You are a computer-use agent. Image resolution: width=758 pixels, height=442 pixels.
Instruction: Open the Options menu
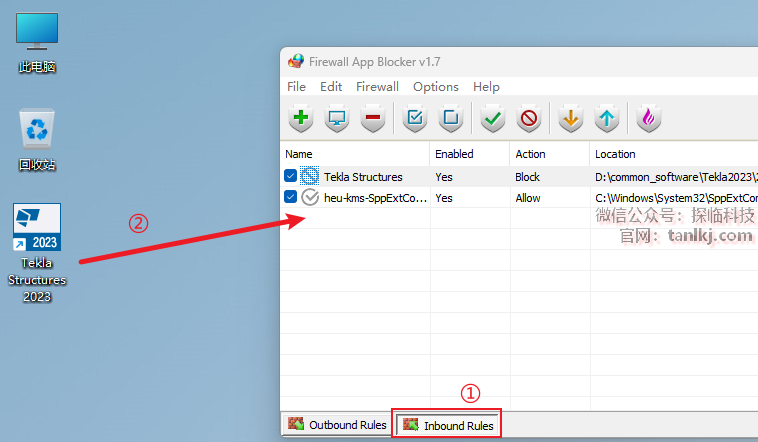click(x=436, y=87)
